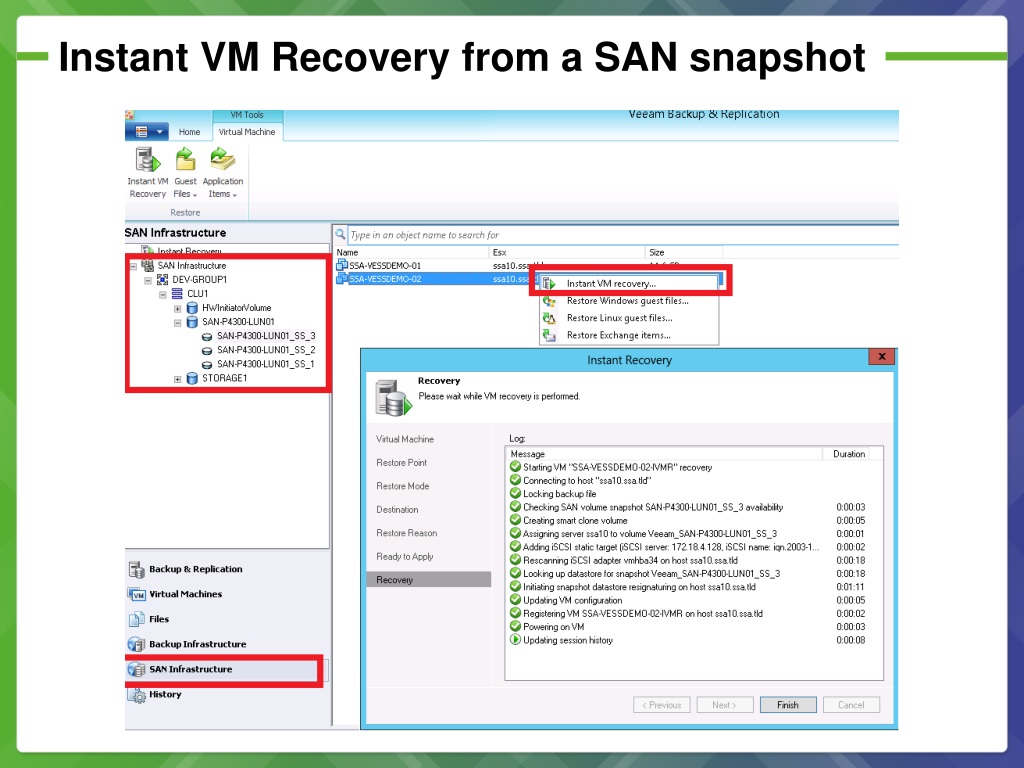Select log entry Locking backup file
This screenshot has width=1024, height=768.
tap(560, 494)
